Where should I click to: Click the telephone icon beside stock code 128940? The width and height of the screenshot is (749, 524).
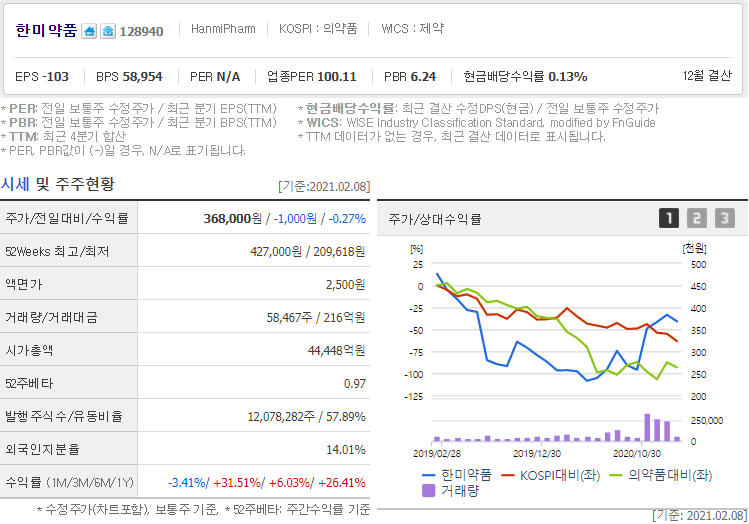(108, 32)
